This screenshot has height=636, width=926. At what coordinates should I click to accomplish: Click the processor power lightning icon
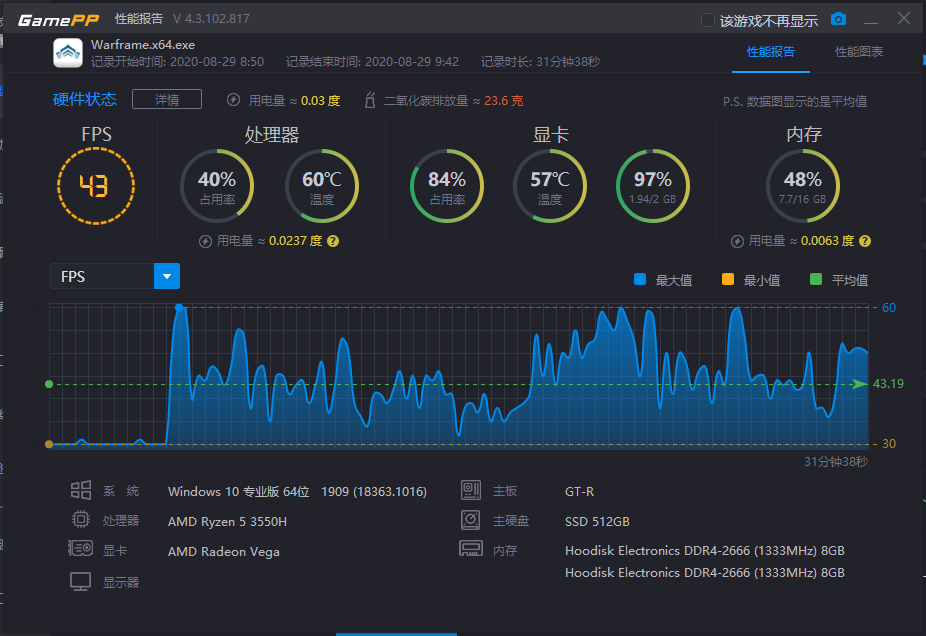click(205, 241)
